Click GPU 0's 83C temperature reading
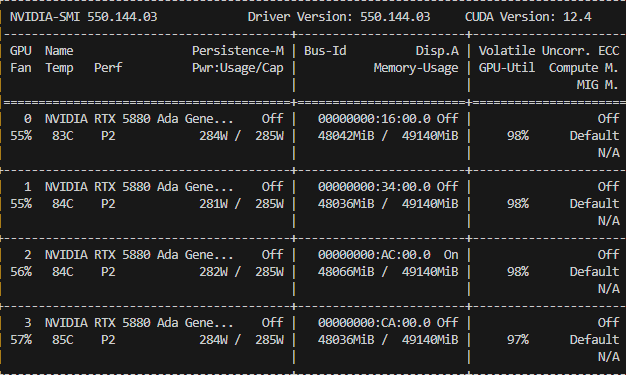The width and height of the screenshot is (626, 375). pyautogui.click(x=63, y=136)
